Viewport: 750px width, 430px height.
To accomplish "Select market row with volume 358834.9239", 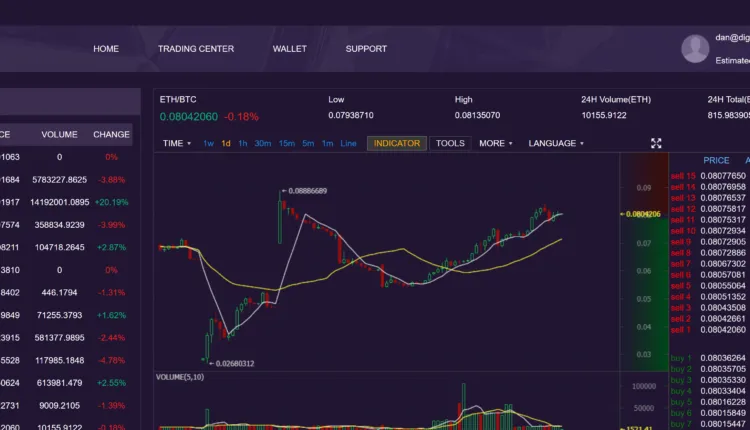I will coord(66,224).
